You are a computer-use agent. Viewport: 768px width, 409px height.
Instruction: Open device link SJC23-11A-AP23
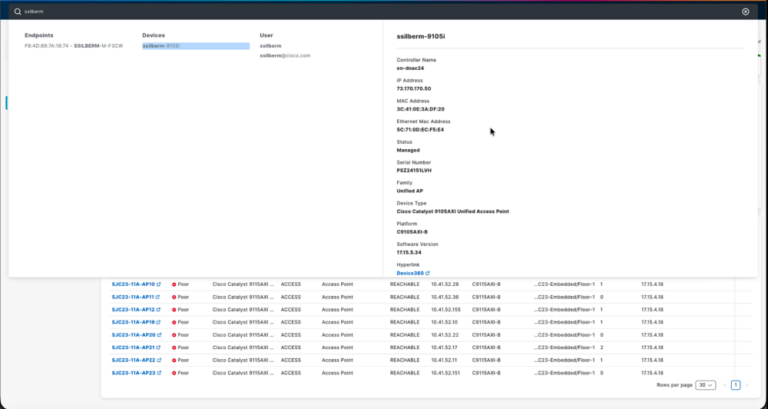134,373
